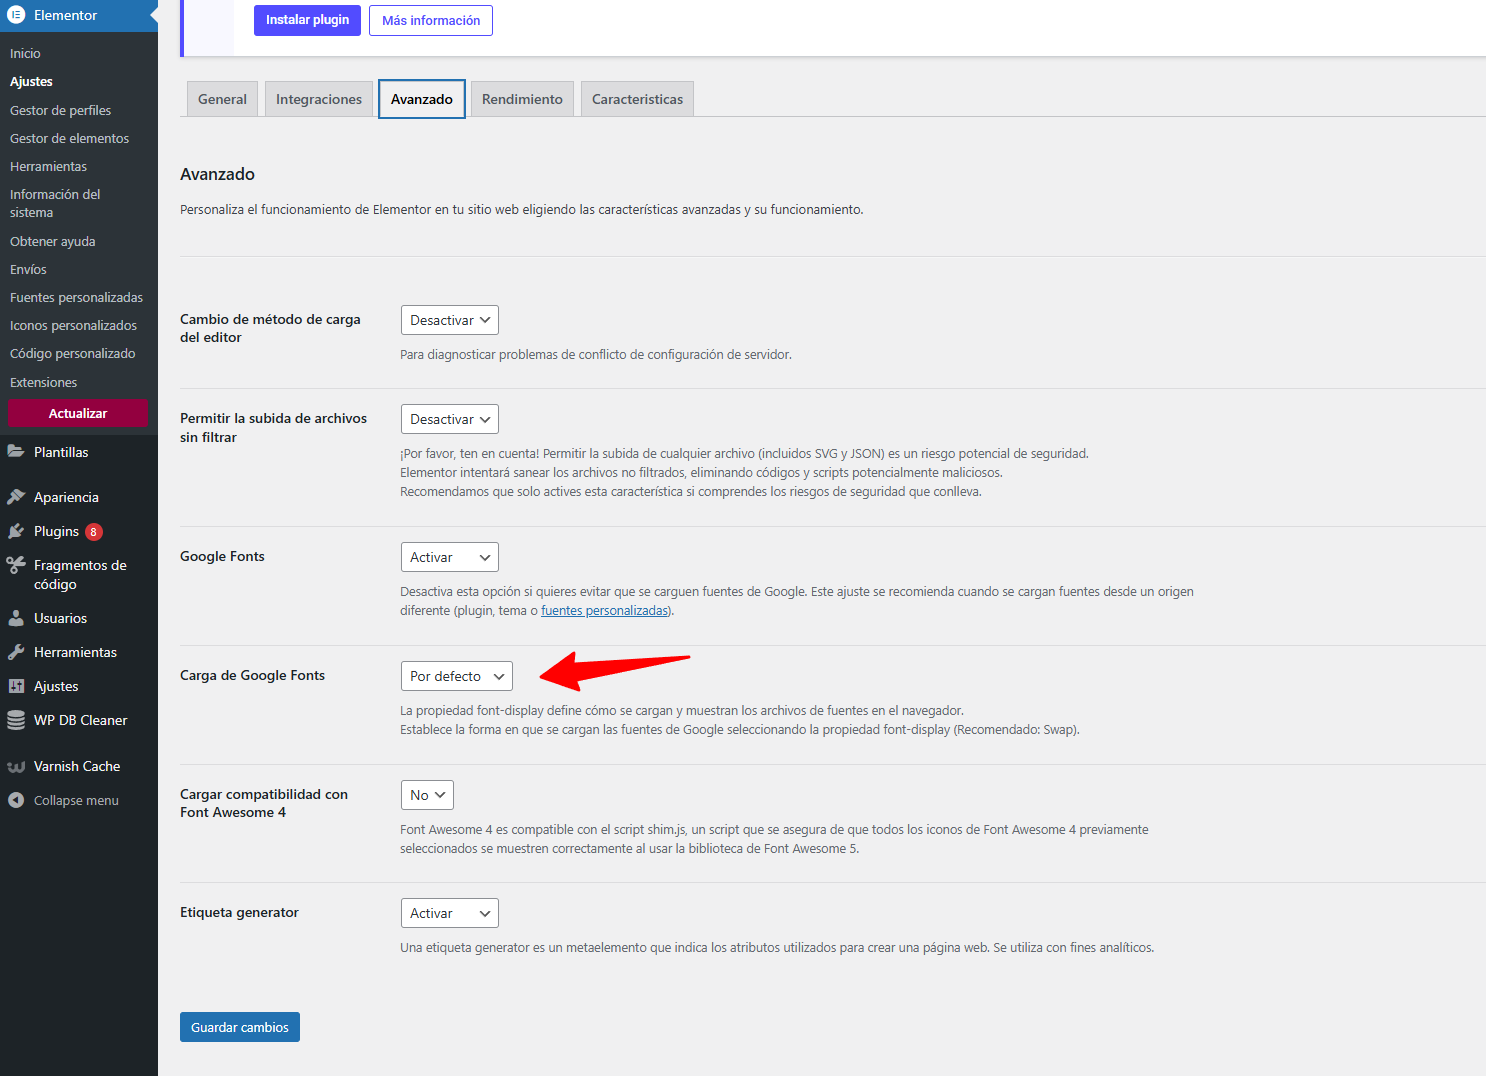Viewport: 1486px width, 1076px height.
Task: Click the Elementor logo icon in sidebar
Action: [16, 15]
